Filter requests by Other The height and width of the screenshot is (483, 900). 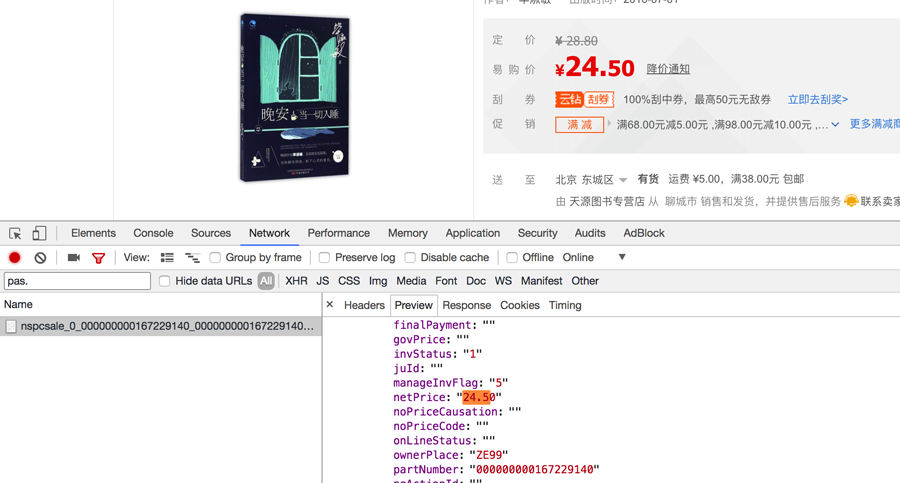585,281
